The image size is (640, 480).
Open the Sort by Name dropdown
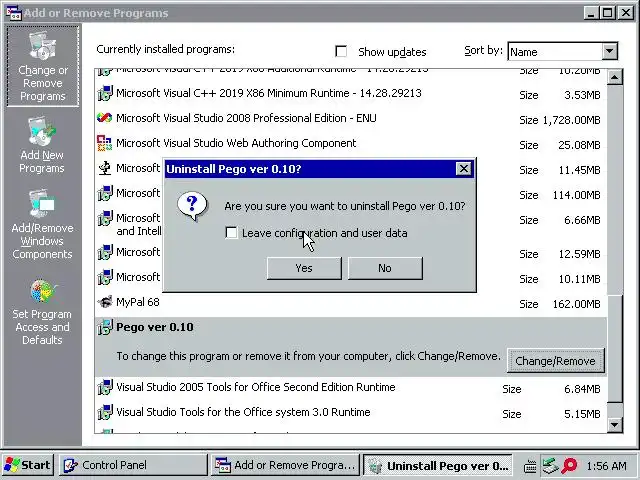(x=609, y=51)
